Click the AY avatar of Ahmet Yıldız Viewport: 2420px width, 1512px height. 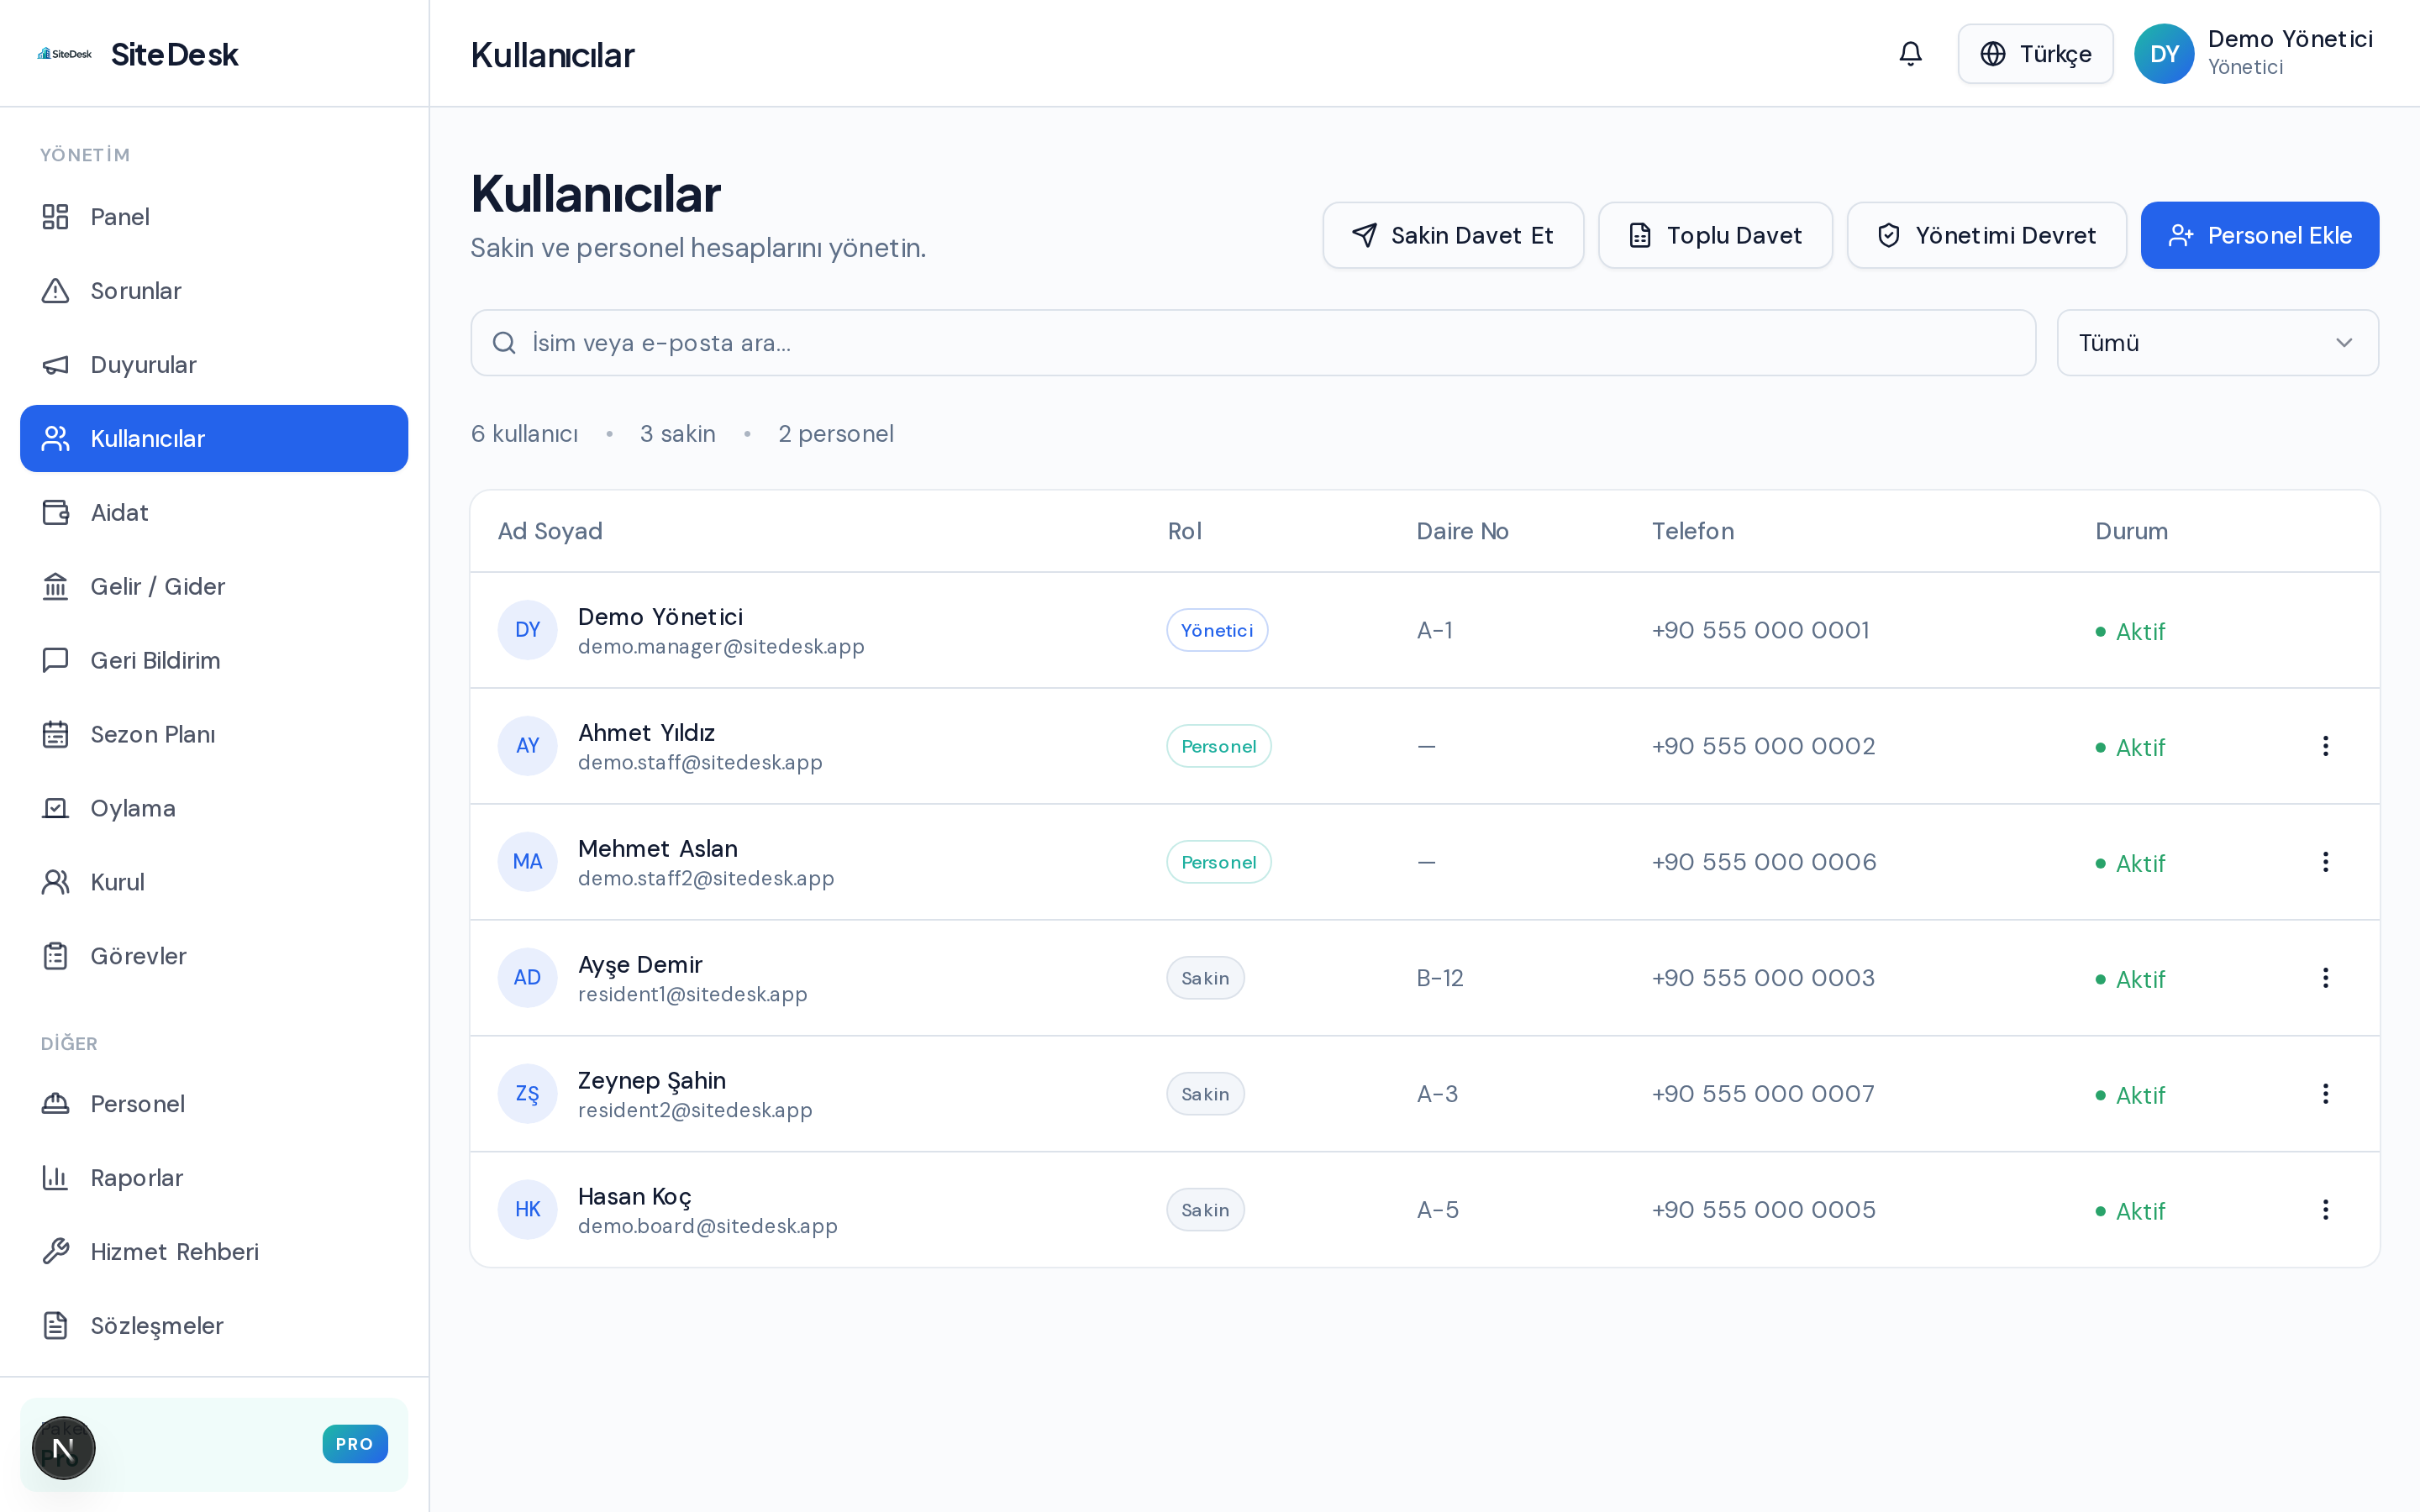527,746
